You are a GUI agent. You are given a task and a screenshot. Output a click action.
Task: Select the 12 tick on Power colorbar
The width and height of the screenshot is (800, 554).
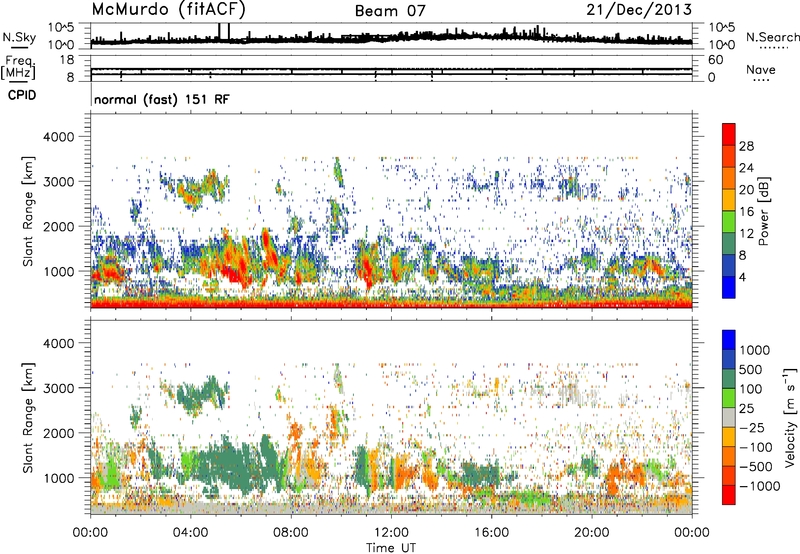click(x=746, y=234)
